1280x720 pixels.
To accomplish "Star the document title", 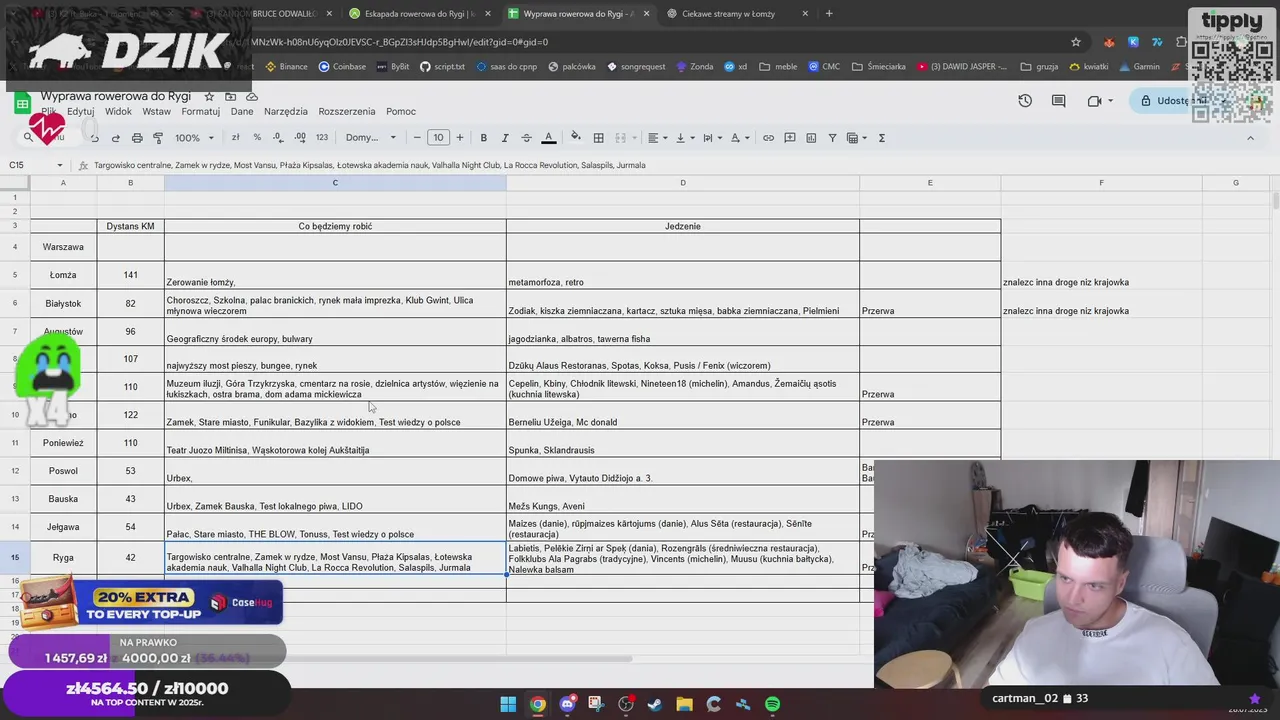I will [209, 96].
